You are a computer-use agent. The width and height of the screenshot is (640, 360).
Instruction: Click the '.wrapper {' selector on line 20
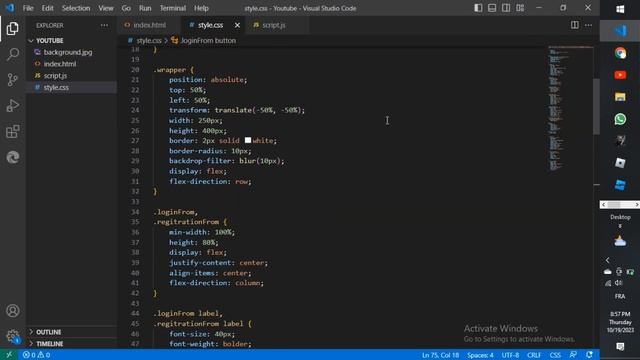click(173, 70)
